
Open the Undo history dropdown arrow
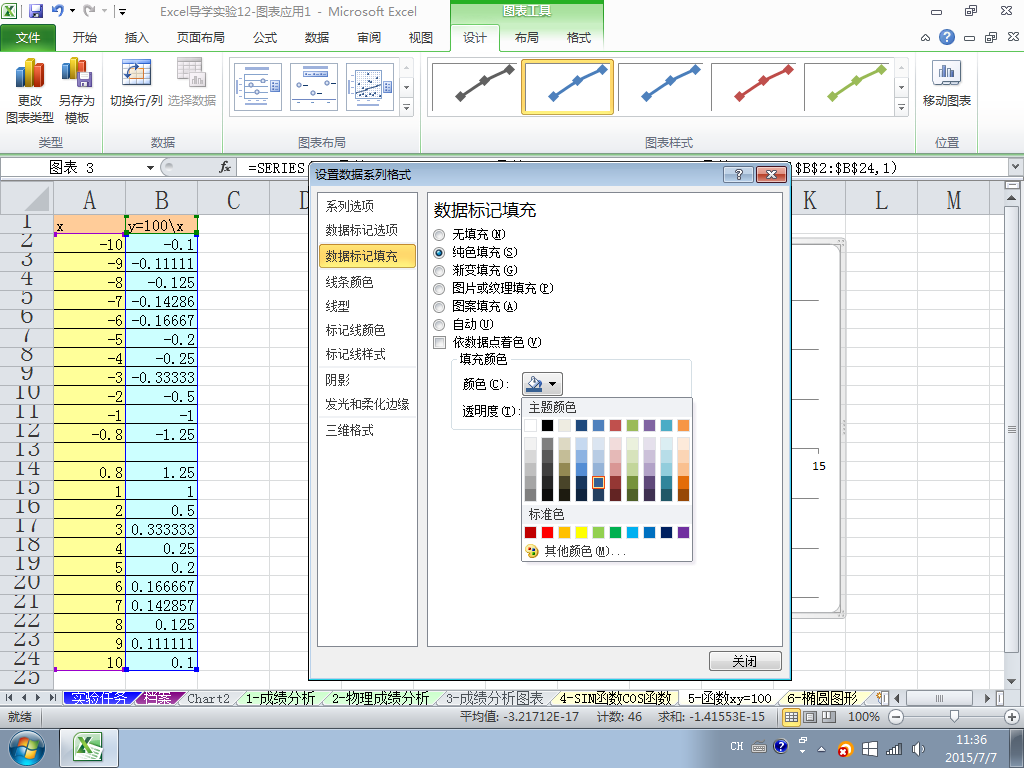click(x=72, y=11)
